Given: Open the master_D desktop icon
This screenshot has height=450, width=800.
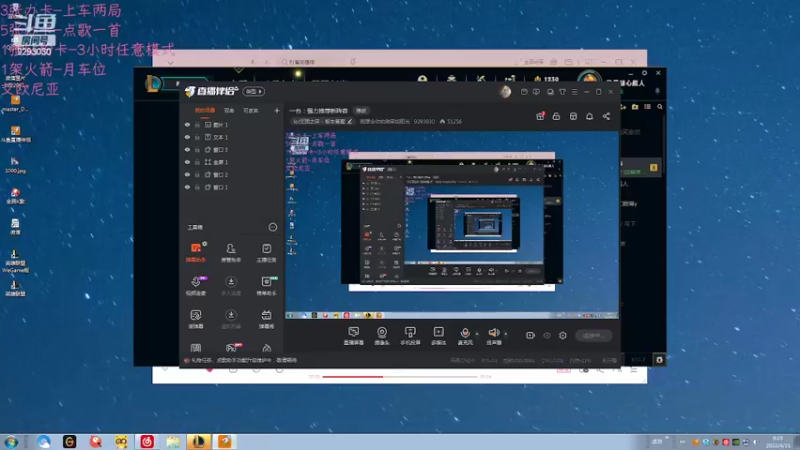Looking at the screenshot, I should coord(15,103).
